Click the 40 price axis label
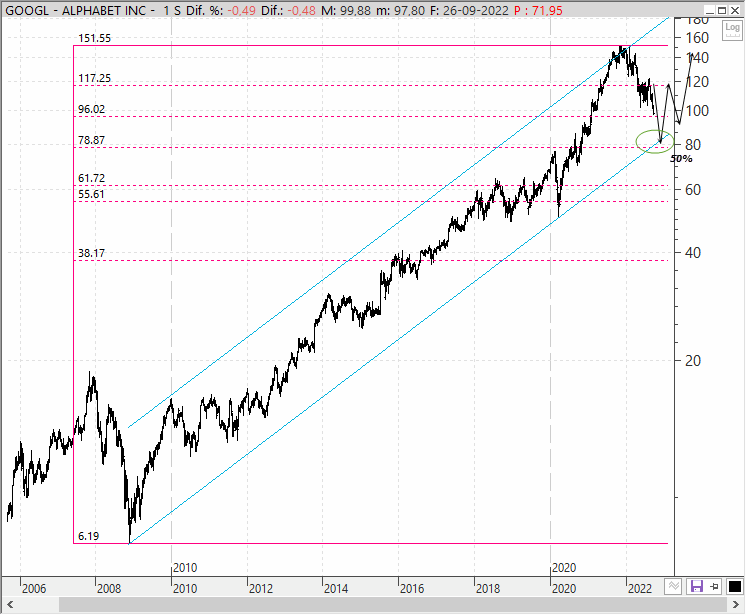 pos(693,253)
